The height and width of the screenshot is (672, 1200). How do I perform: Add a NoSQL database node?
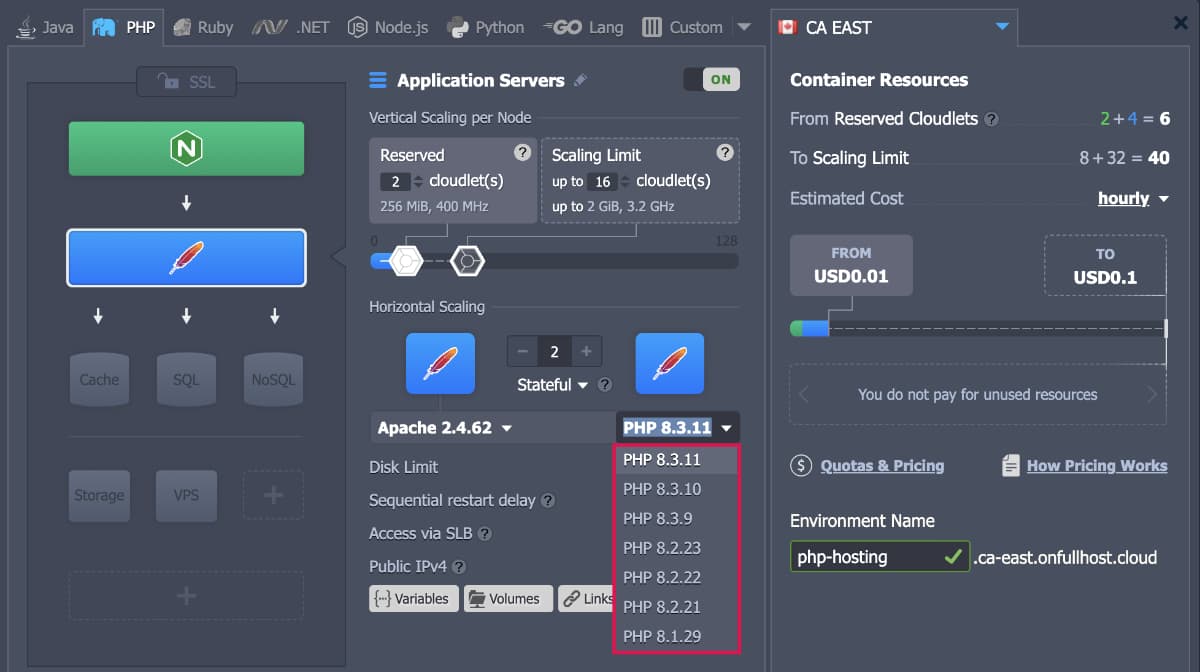coord(273,379)
